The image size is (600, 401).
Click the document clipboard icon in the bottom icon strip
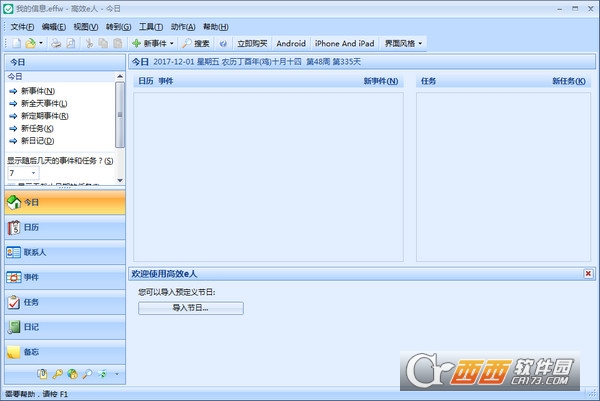tap(42, 374)
